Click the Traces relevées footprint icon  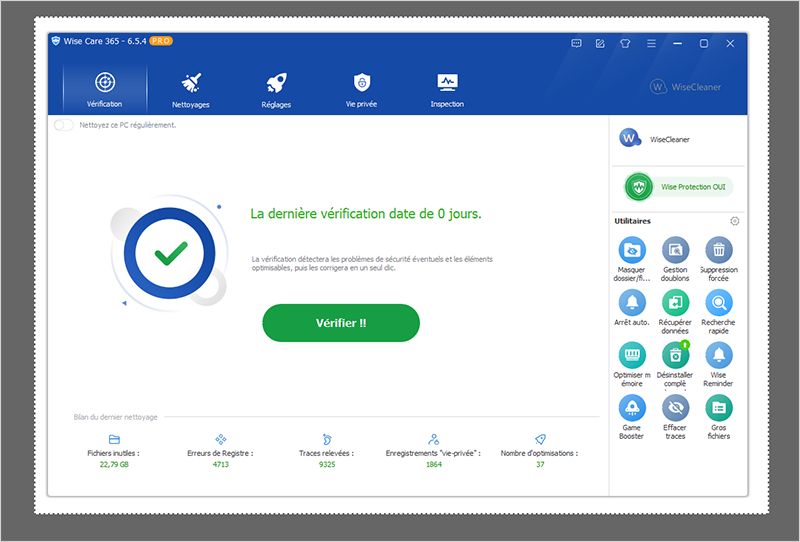pos(327,439)
